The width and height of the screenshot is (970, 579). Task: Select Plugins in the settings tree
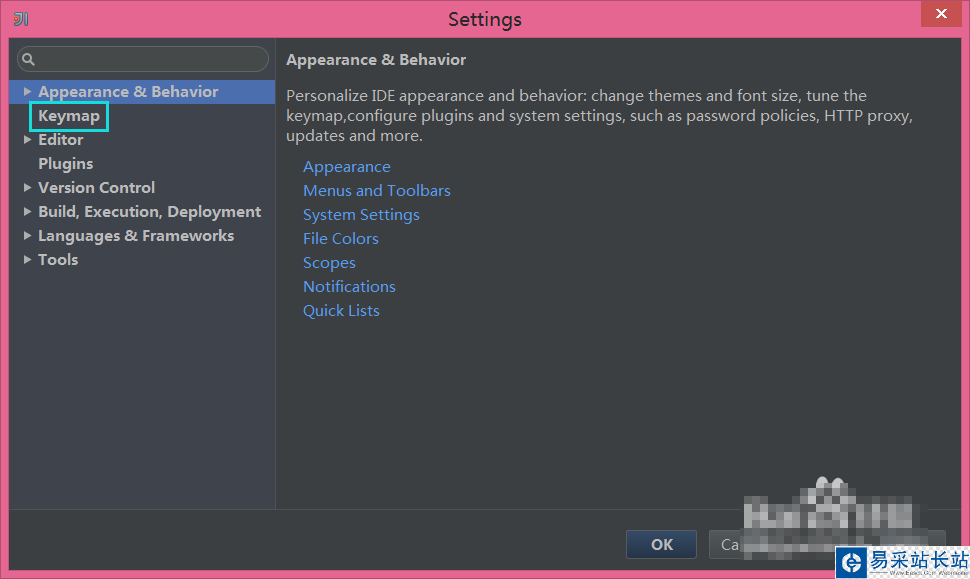click(x=65, y=164)
